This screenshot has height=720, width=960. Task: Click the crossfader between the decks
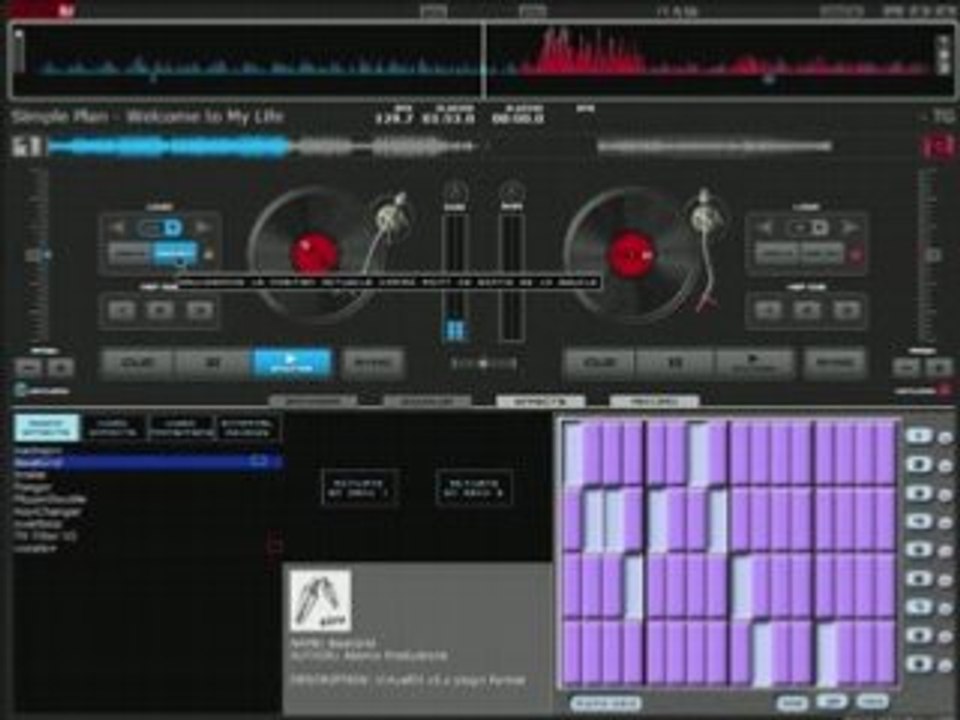[x=483, y=364]
